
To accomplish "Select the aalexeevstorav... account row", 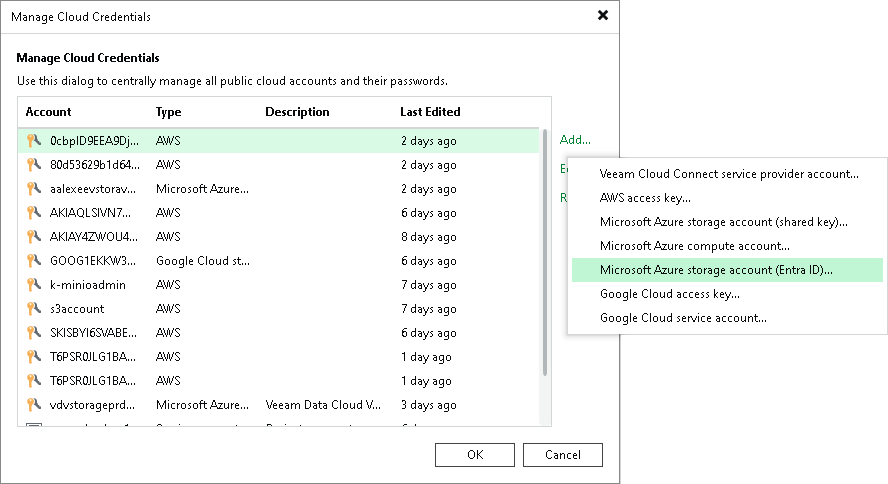I will pyautogui.click(x=278, y=189).
